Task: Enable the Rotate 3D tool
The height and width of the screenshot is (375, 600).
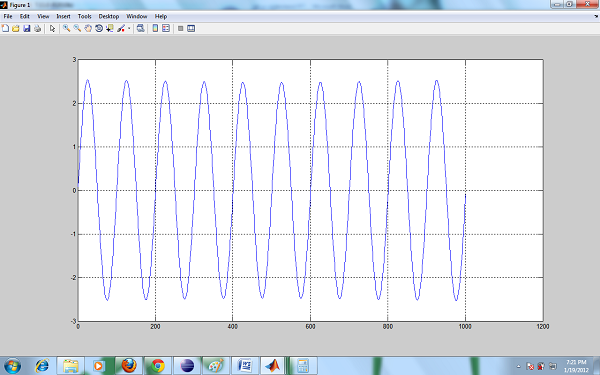Action: [x=99, y=28]
